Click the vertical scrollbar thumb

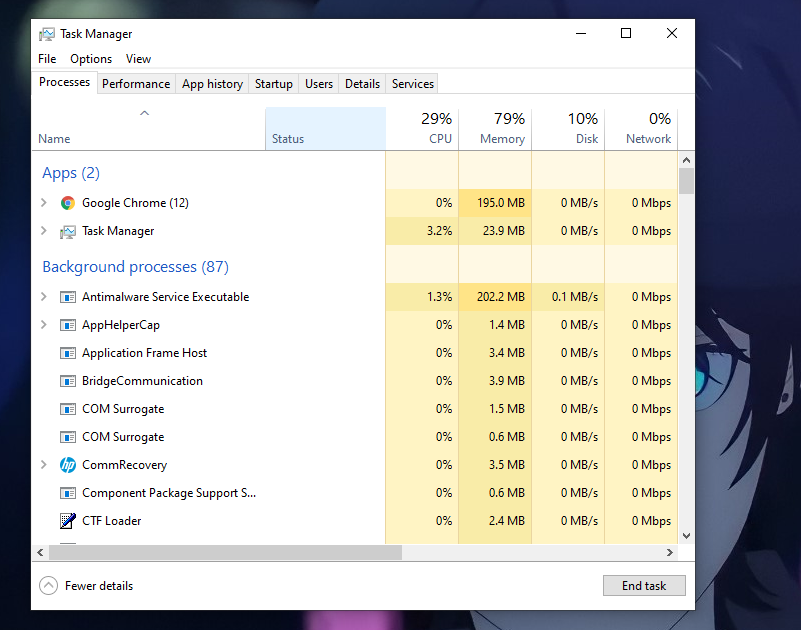tap(687, 181)
